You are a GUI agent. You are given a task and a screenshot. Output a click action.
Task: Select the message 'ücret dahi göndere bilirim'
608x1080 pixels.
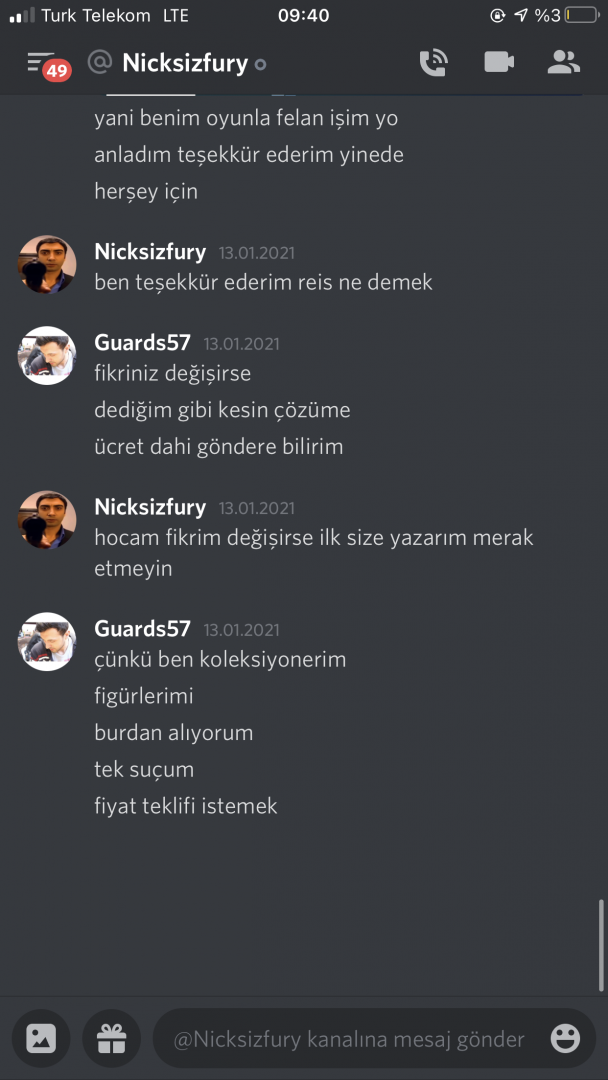219,446
